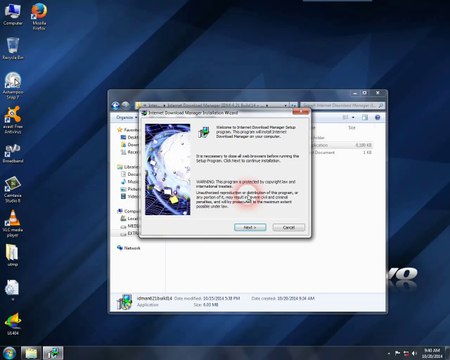This screenshot has width=450, height=360.
Task: Open the clock showing 9:40 AM
Action: click(x=432, y=353)
